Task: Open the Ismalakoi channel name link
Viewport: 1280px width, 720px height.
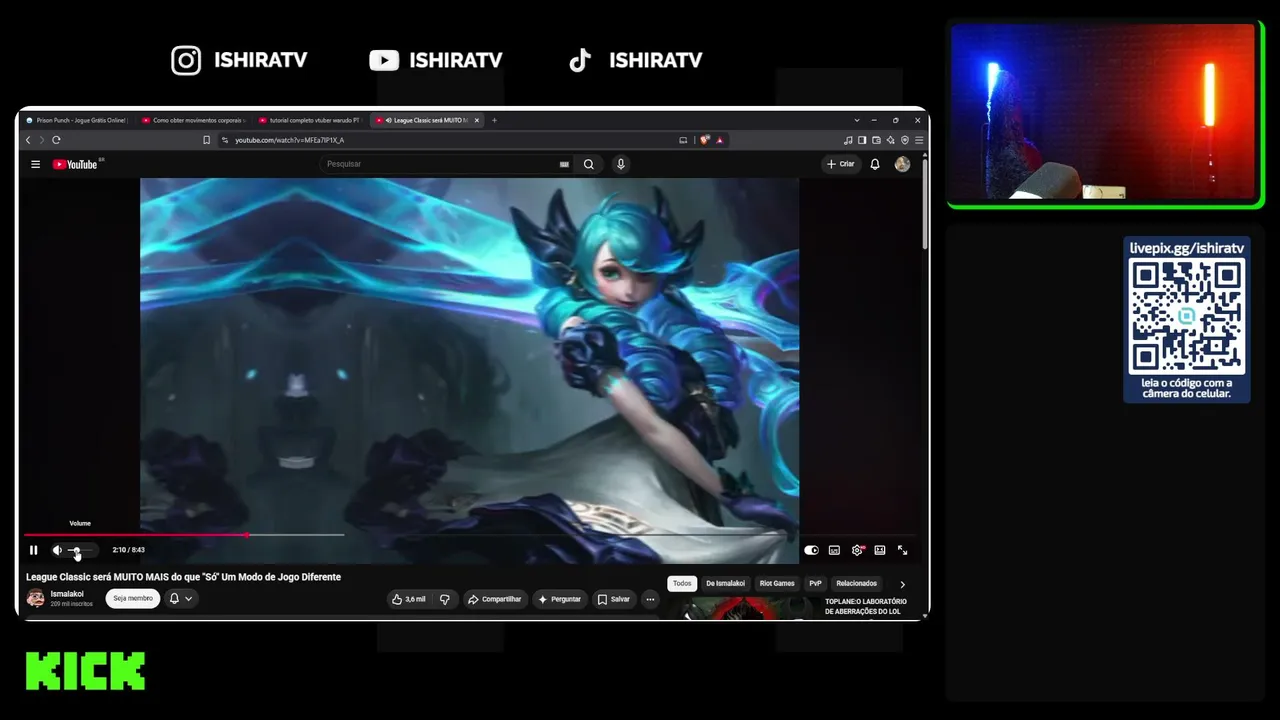Action: [67, 594]
